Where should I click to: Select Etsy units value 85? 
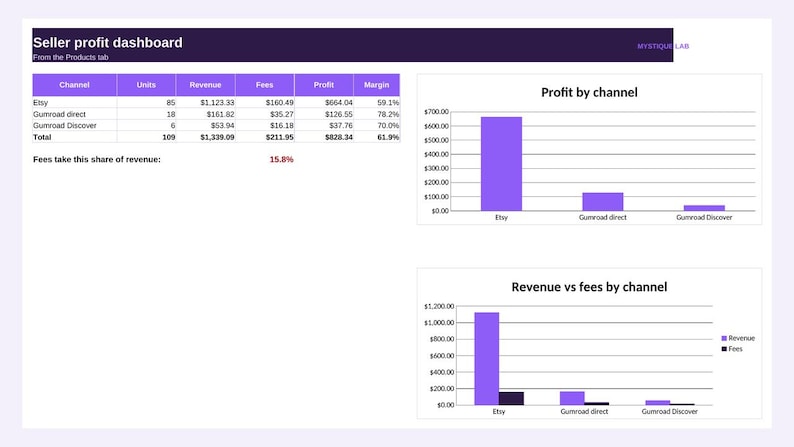click(x=146, y=102)
